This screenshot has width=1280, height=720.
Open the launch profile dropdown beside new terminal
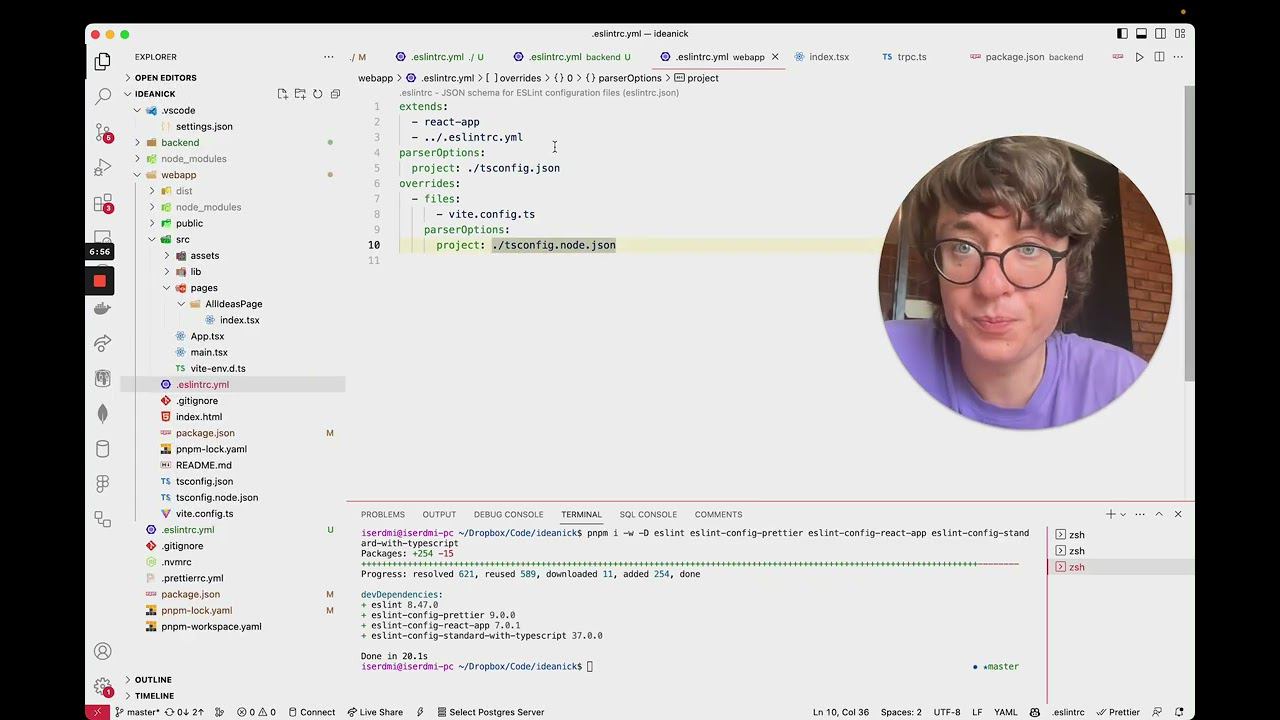pos(1123,514)
